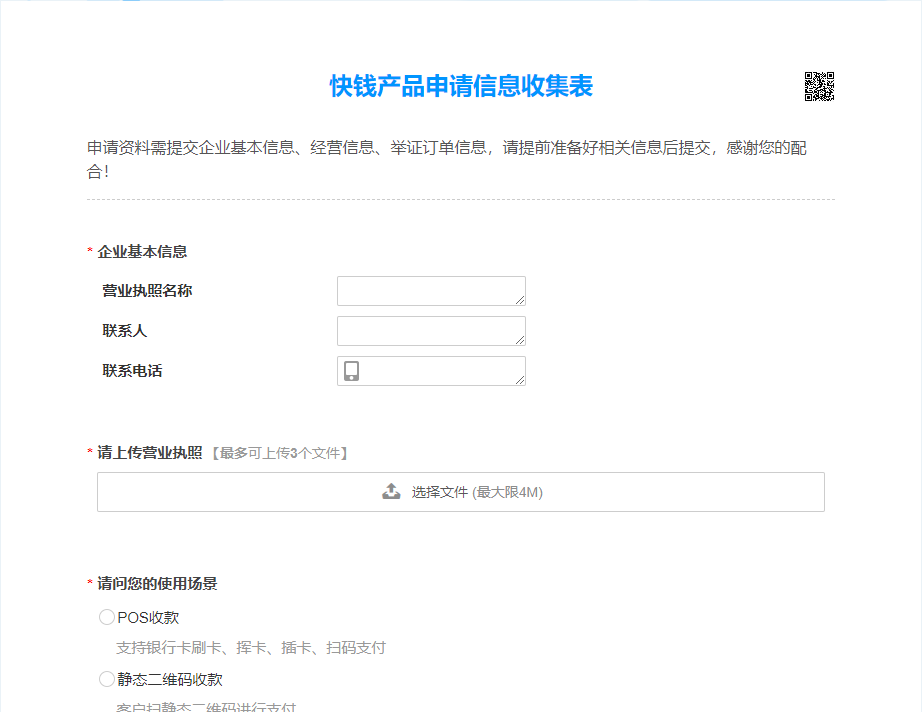Image resolution: width=922 pixels, height=712 pixels.
Task: Click the resize grip of 营业执照名称 textarea
Action: pos(520,300)
